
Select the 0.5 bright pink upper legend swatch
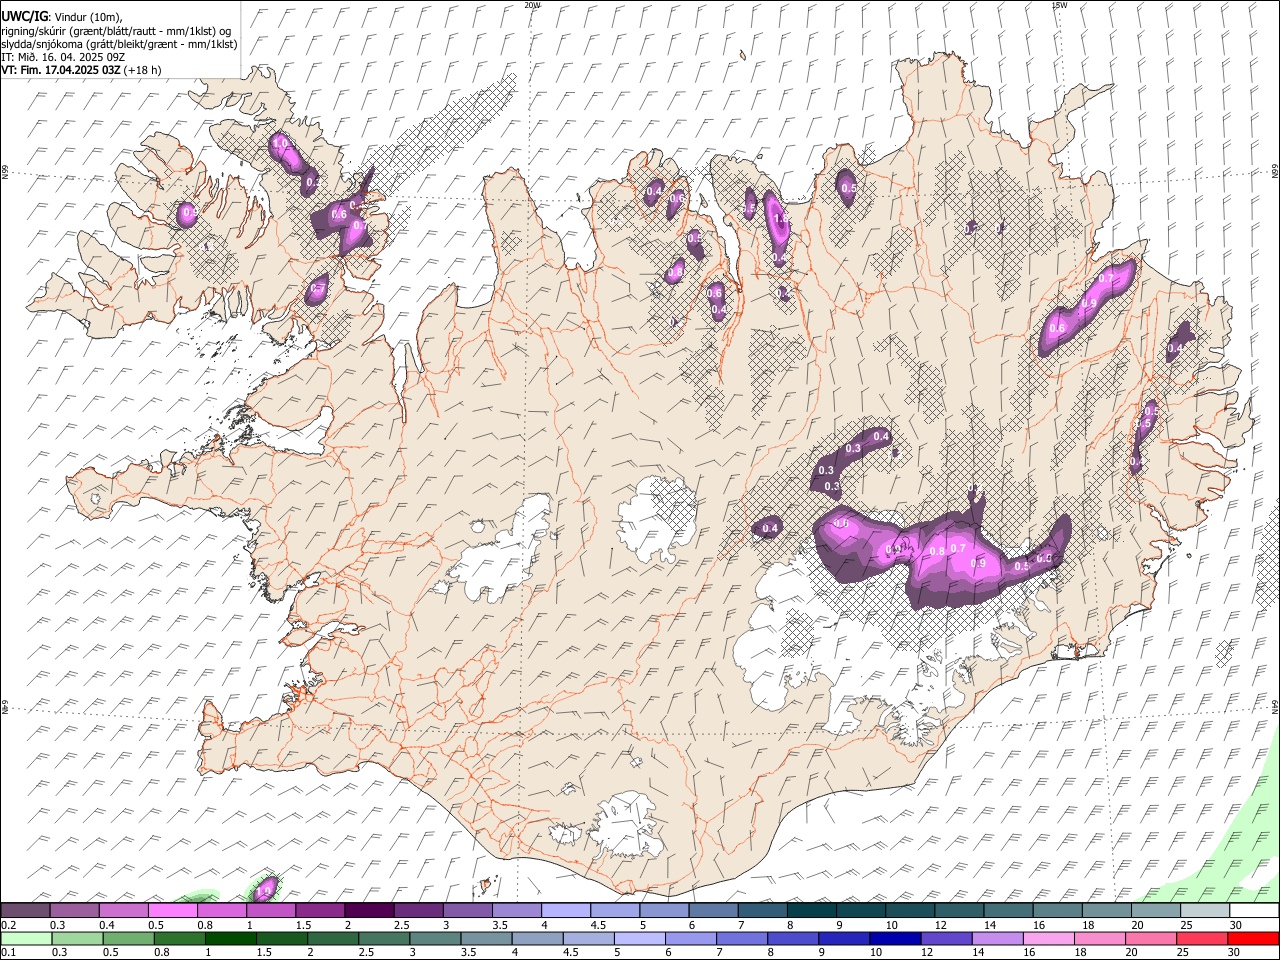(173, 910)
